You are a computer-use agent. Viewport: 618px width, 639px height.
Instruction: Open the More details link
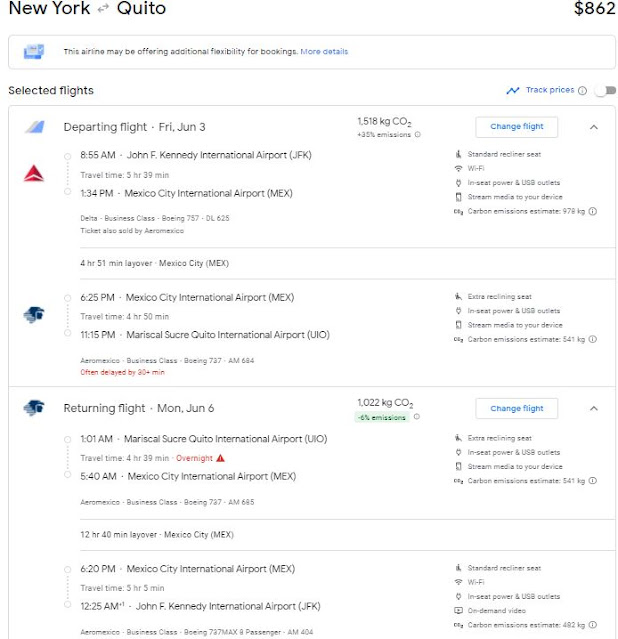click(x=324, y=51)
